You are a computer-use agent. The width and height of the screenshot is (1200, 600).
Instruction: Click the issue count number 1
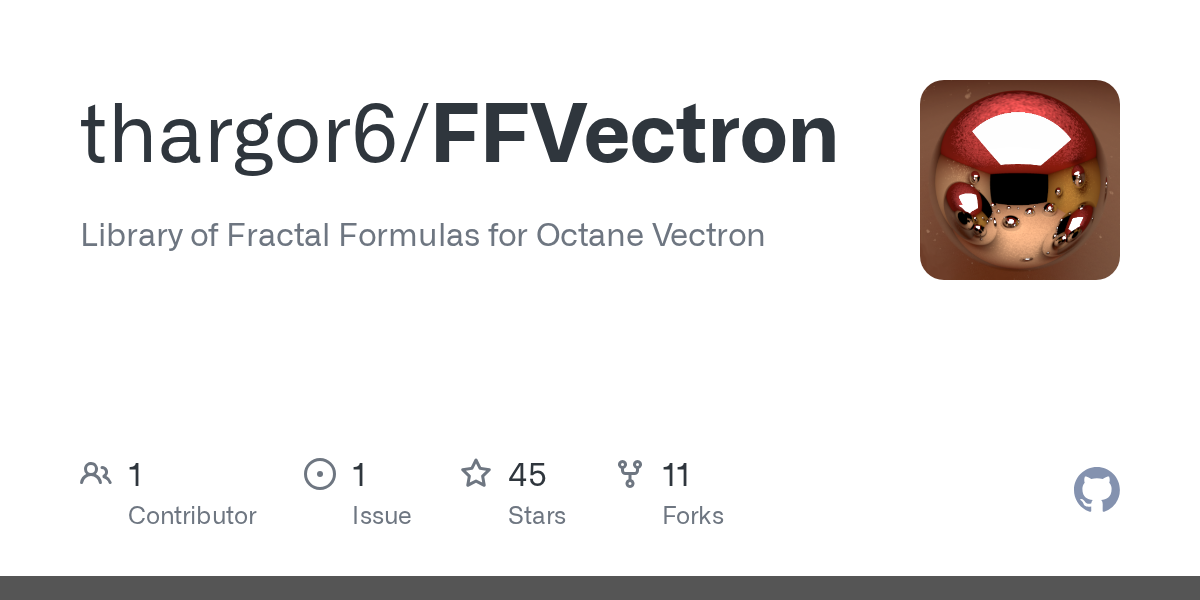coord(359,475)
